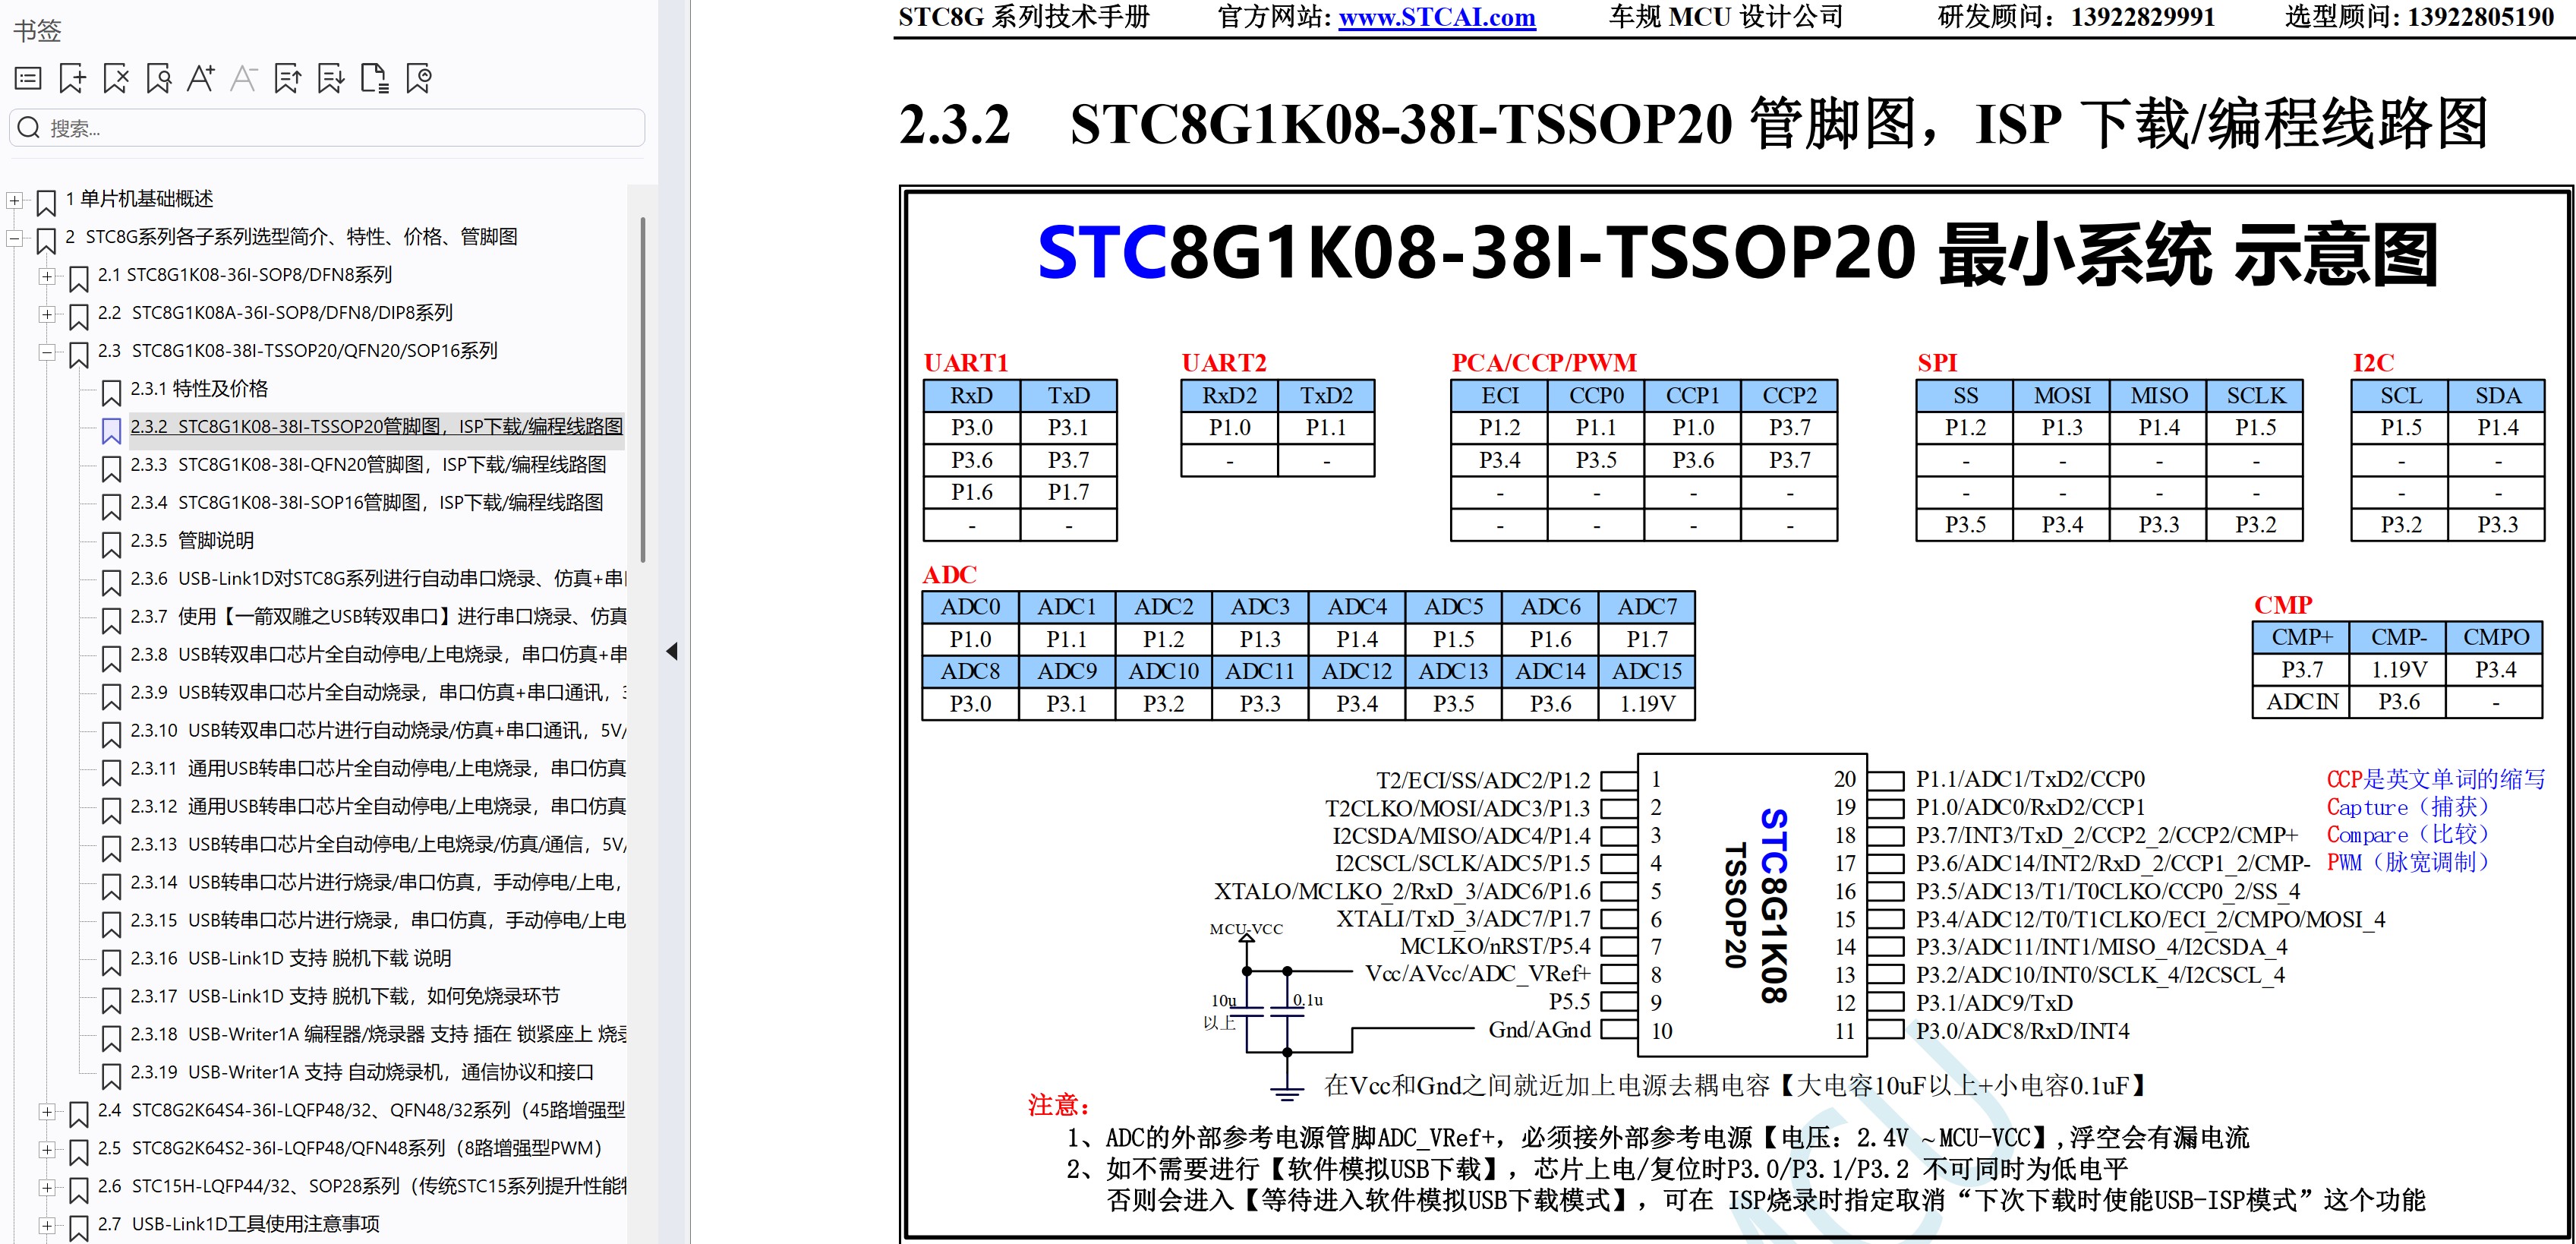
Task: Open bookmark 2.3.12 通用USB转串口
Action: coord(378,807)
